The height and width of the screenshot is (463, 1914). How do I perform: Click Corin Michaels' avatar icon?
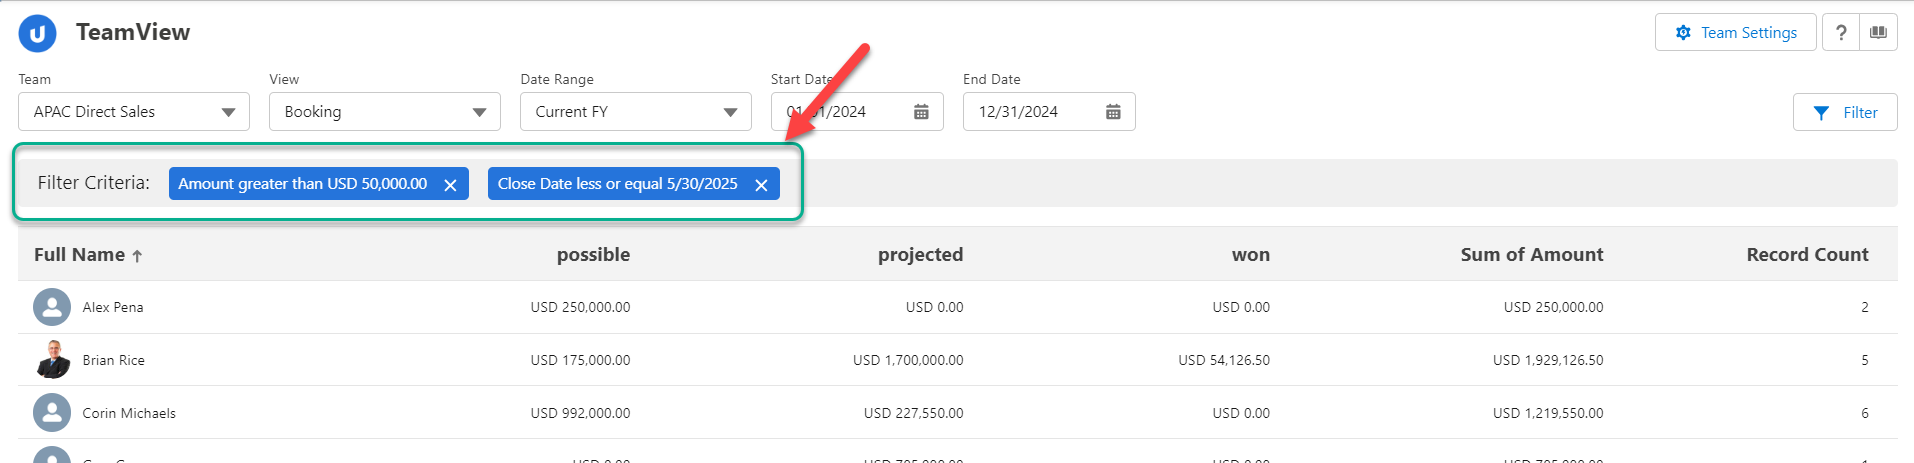point(52,413)
